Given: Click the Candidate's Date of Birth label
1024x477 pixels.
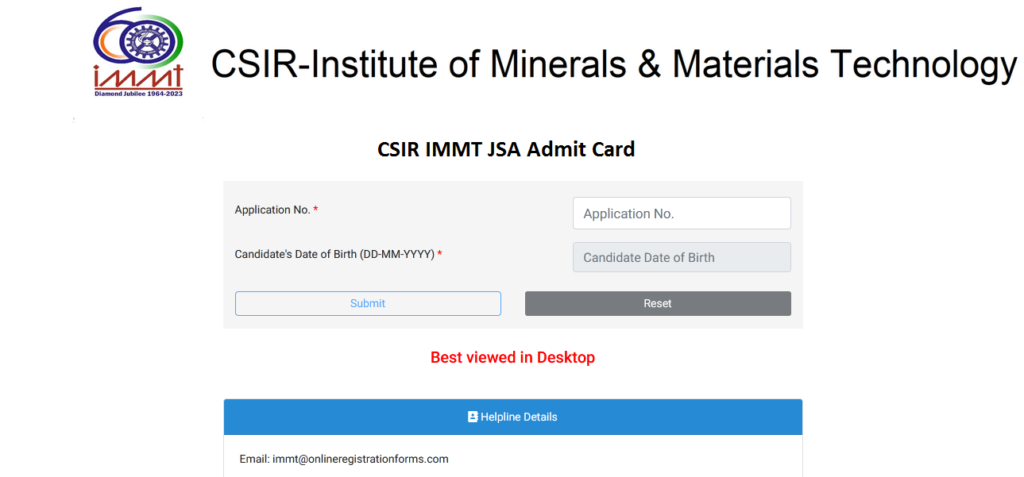Looking at the screenshot, I should [x=338, y=254].
